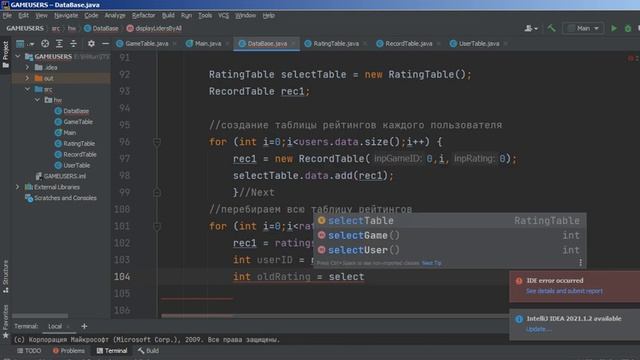The image size is (640, 360).
Task: Select GAMEUSERS.iml file in tree
Action: [x=60, y=176]
